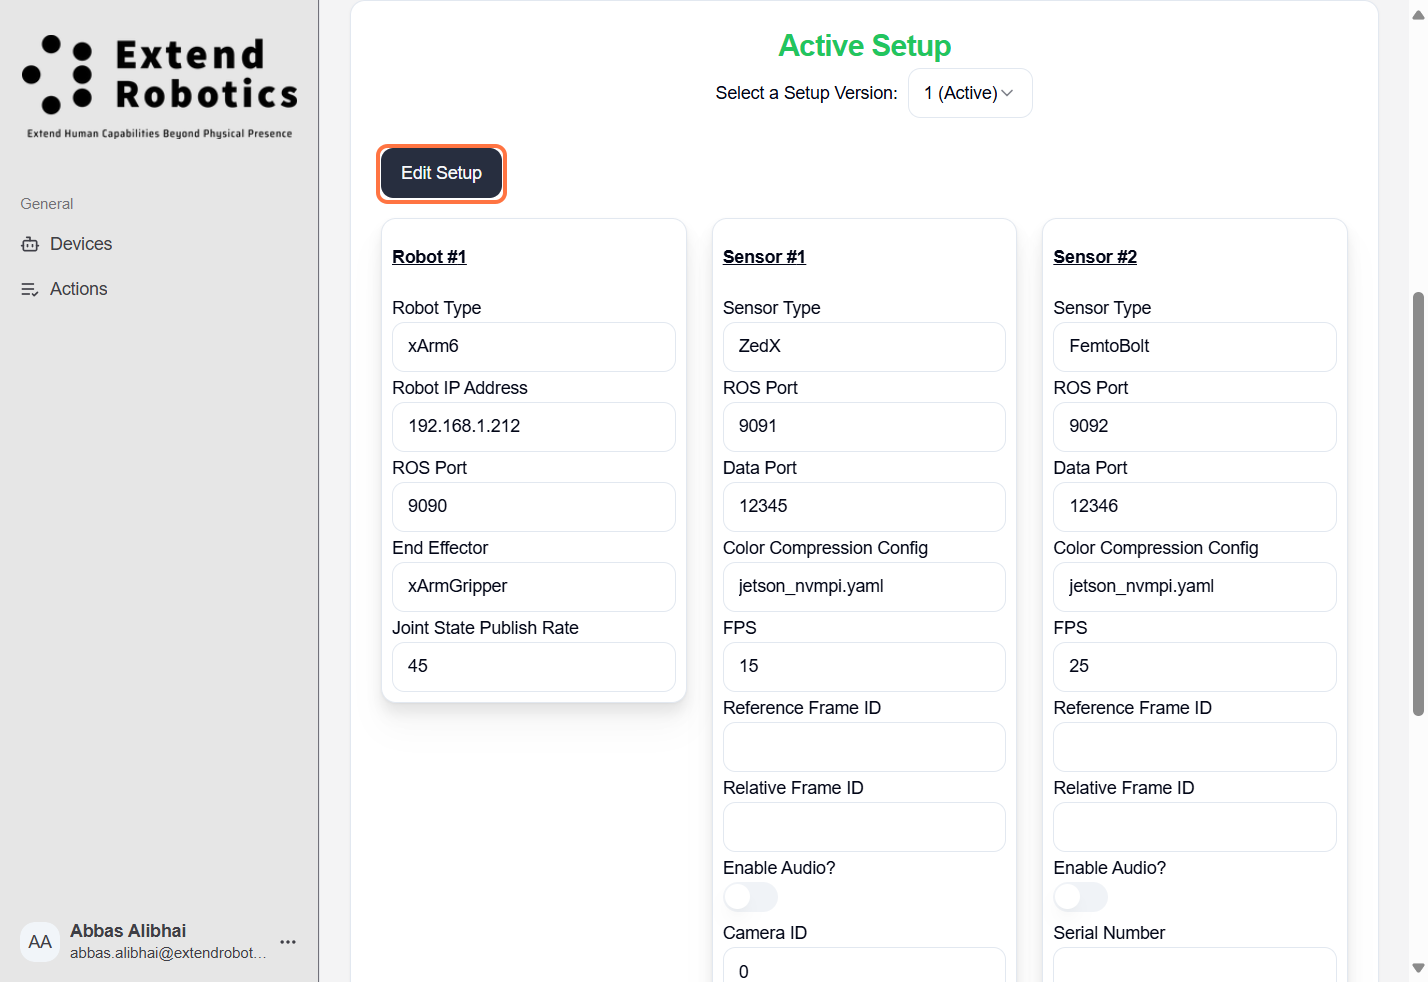Viewport: 1428px width, 982px height.
Task: Click the Edit Setup button
Action: tap(441, 174)
